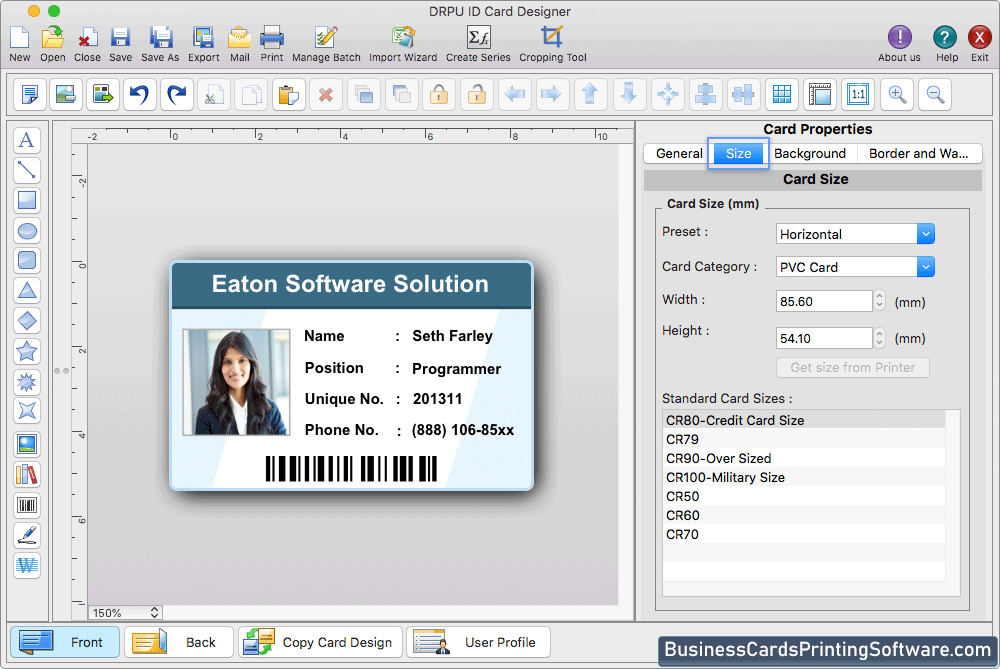Select the Triangle shape tool
The image size is (1000, 669).
[27, 291]
